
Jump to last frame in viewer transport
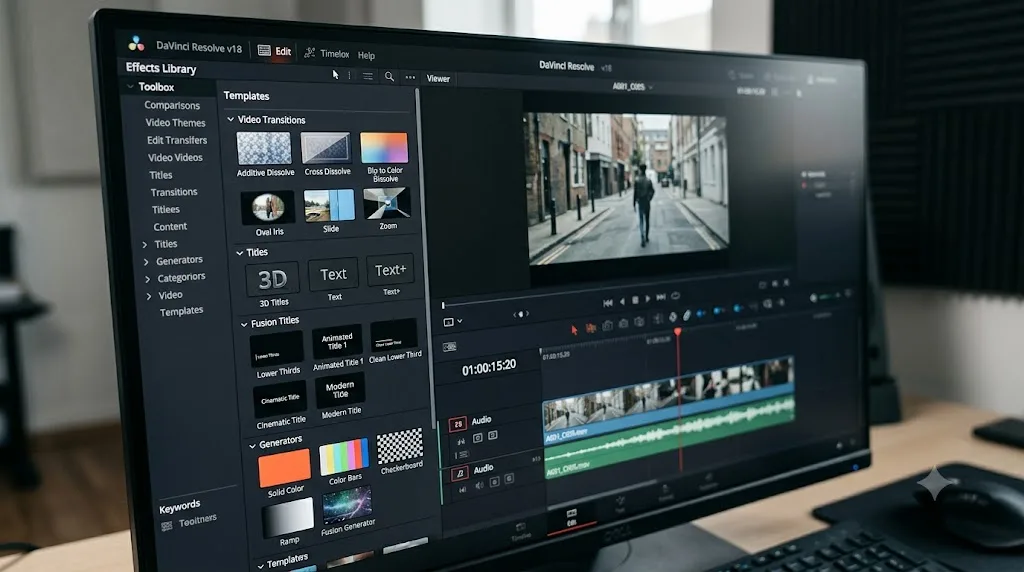[661, 298]
